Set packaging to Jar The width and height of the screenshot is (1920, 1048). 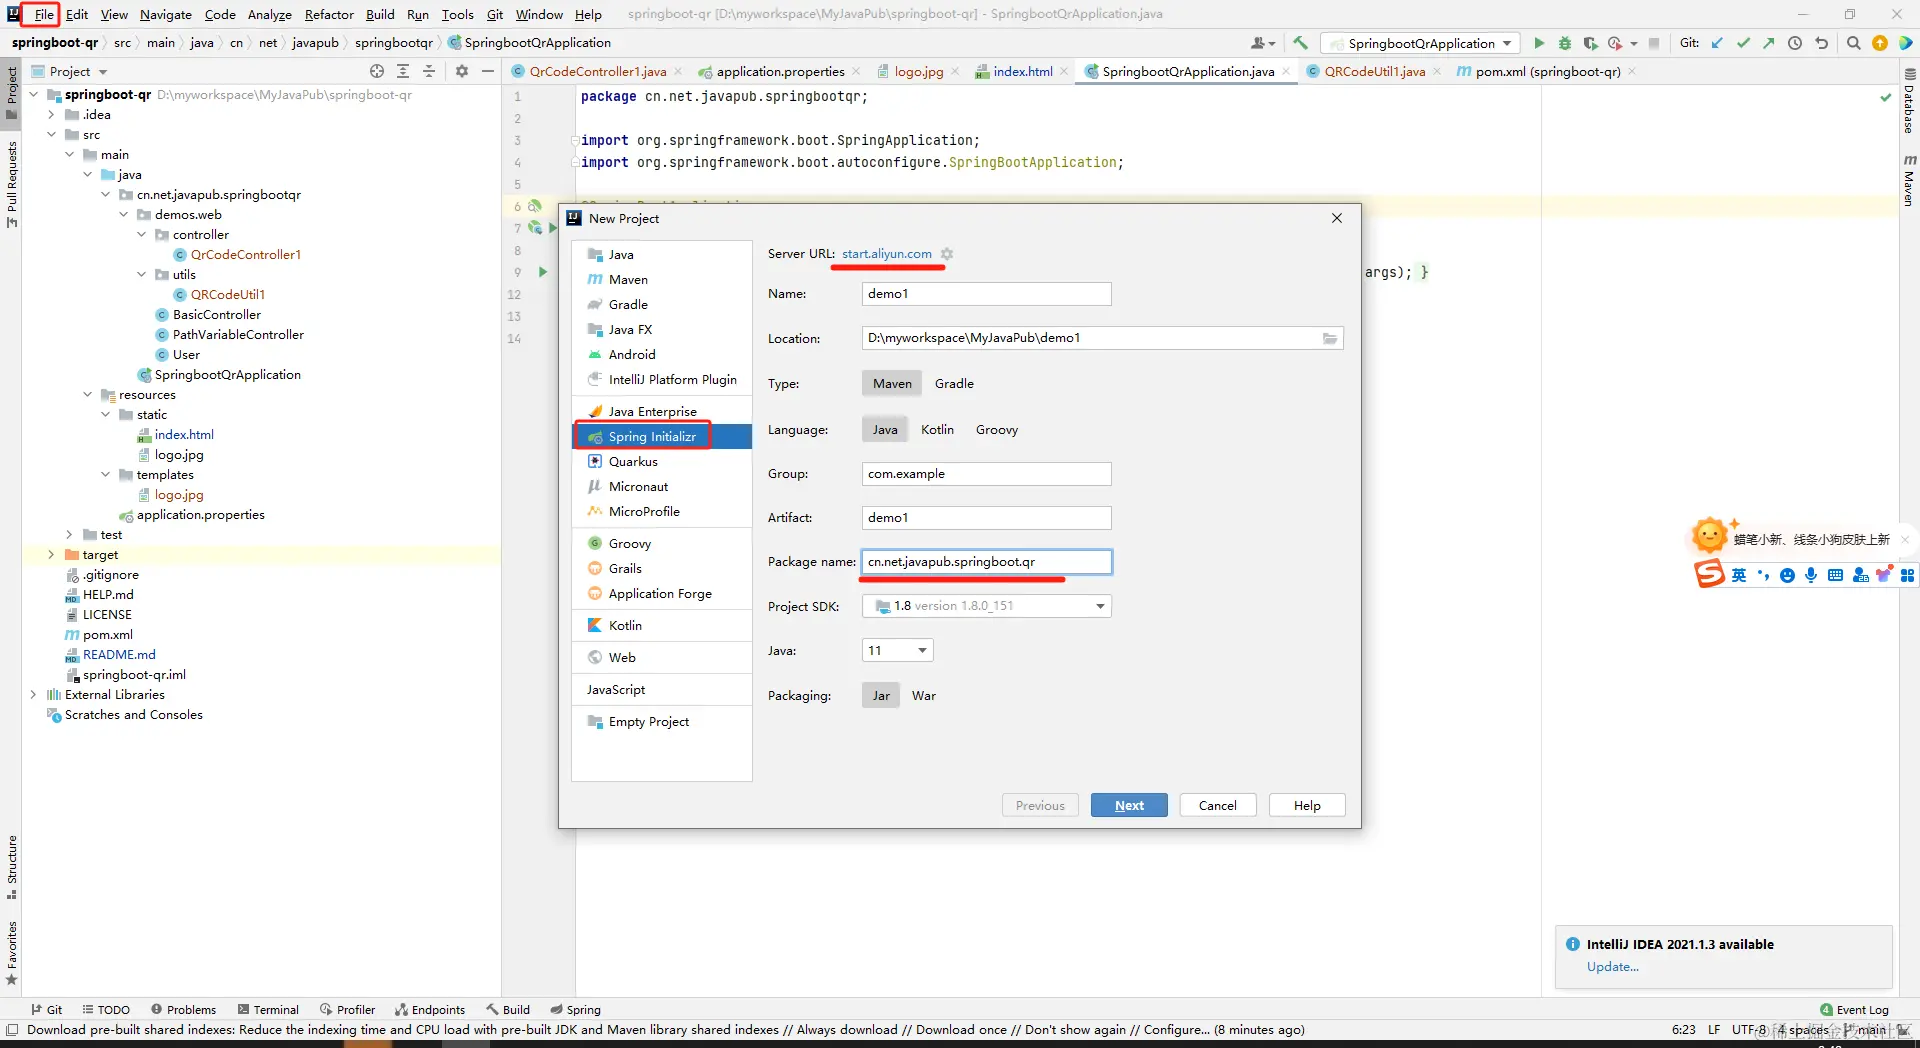pos(881,696)
